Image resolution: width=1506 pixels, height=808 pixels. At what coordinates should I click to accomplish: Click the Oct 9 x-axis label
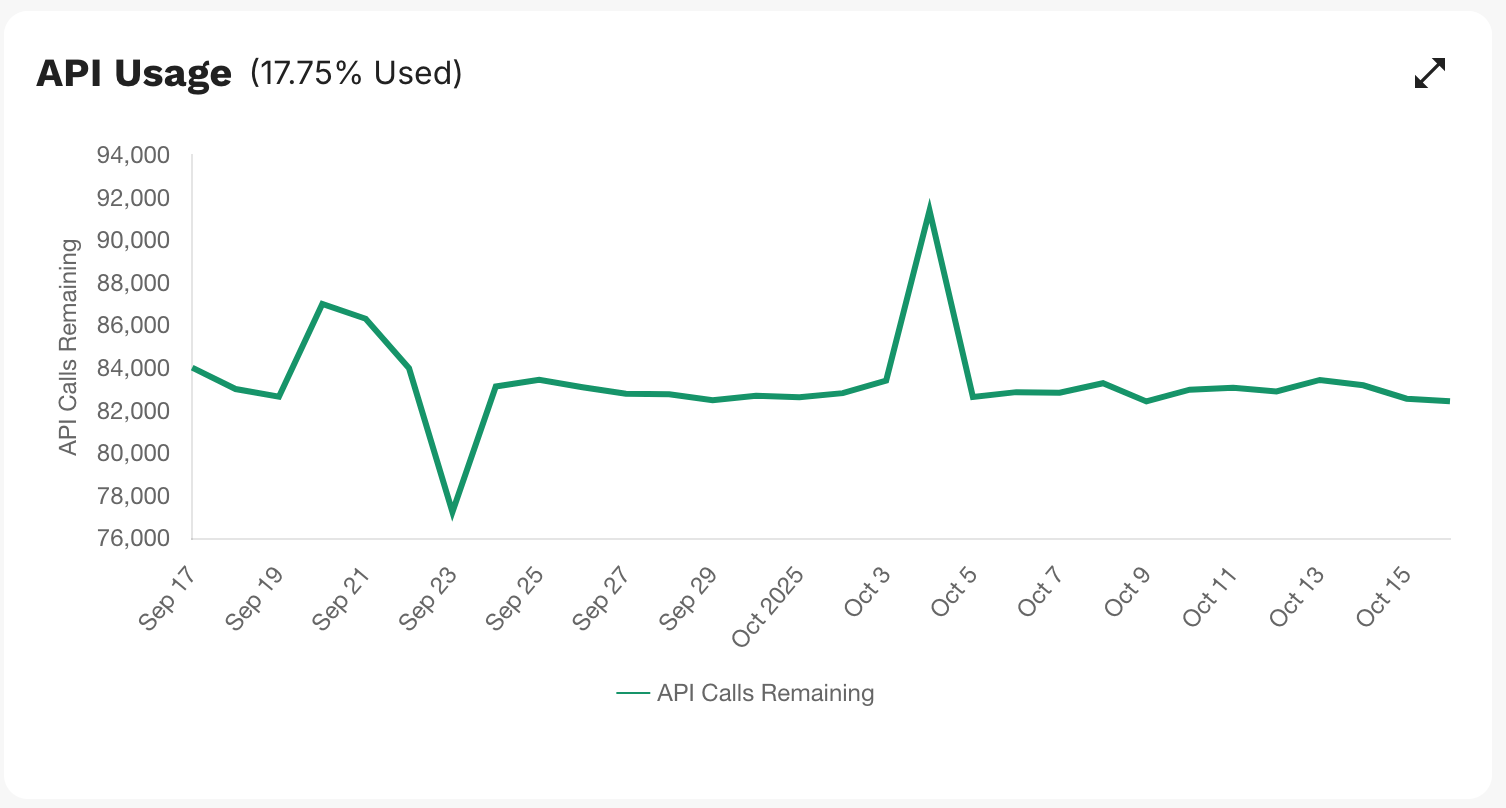point(1127,593)
